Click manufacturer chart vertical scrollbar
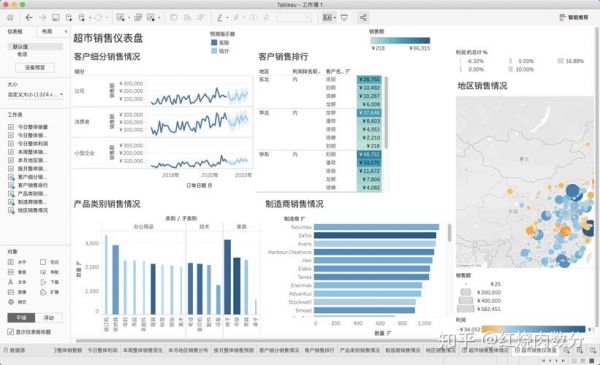This screenshot has height=365, width=600. [449, 233]
